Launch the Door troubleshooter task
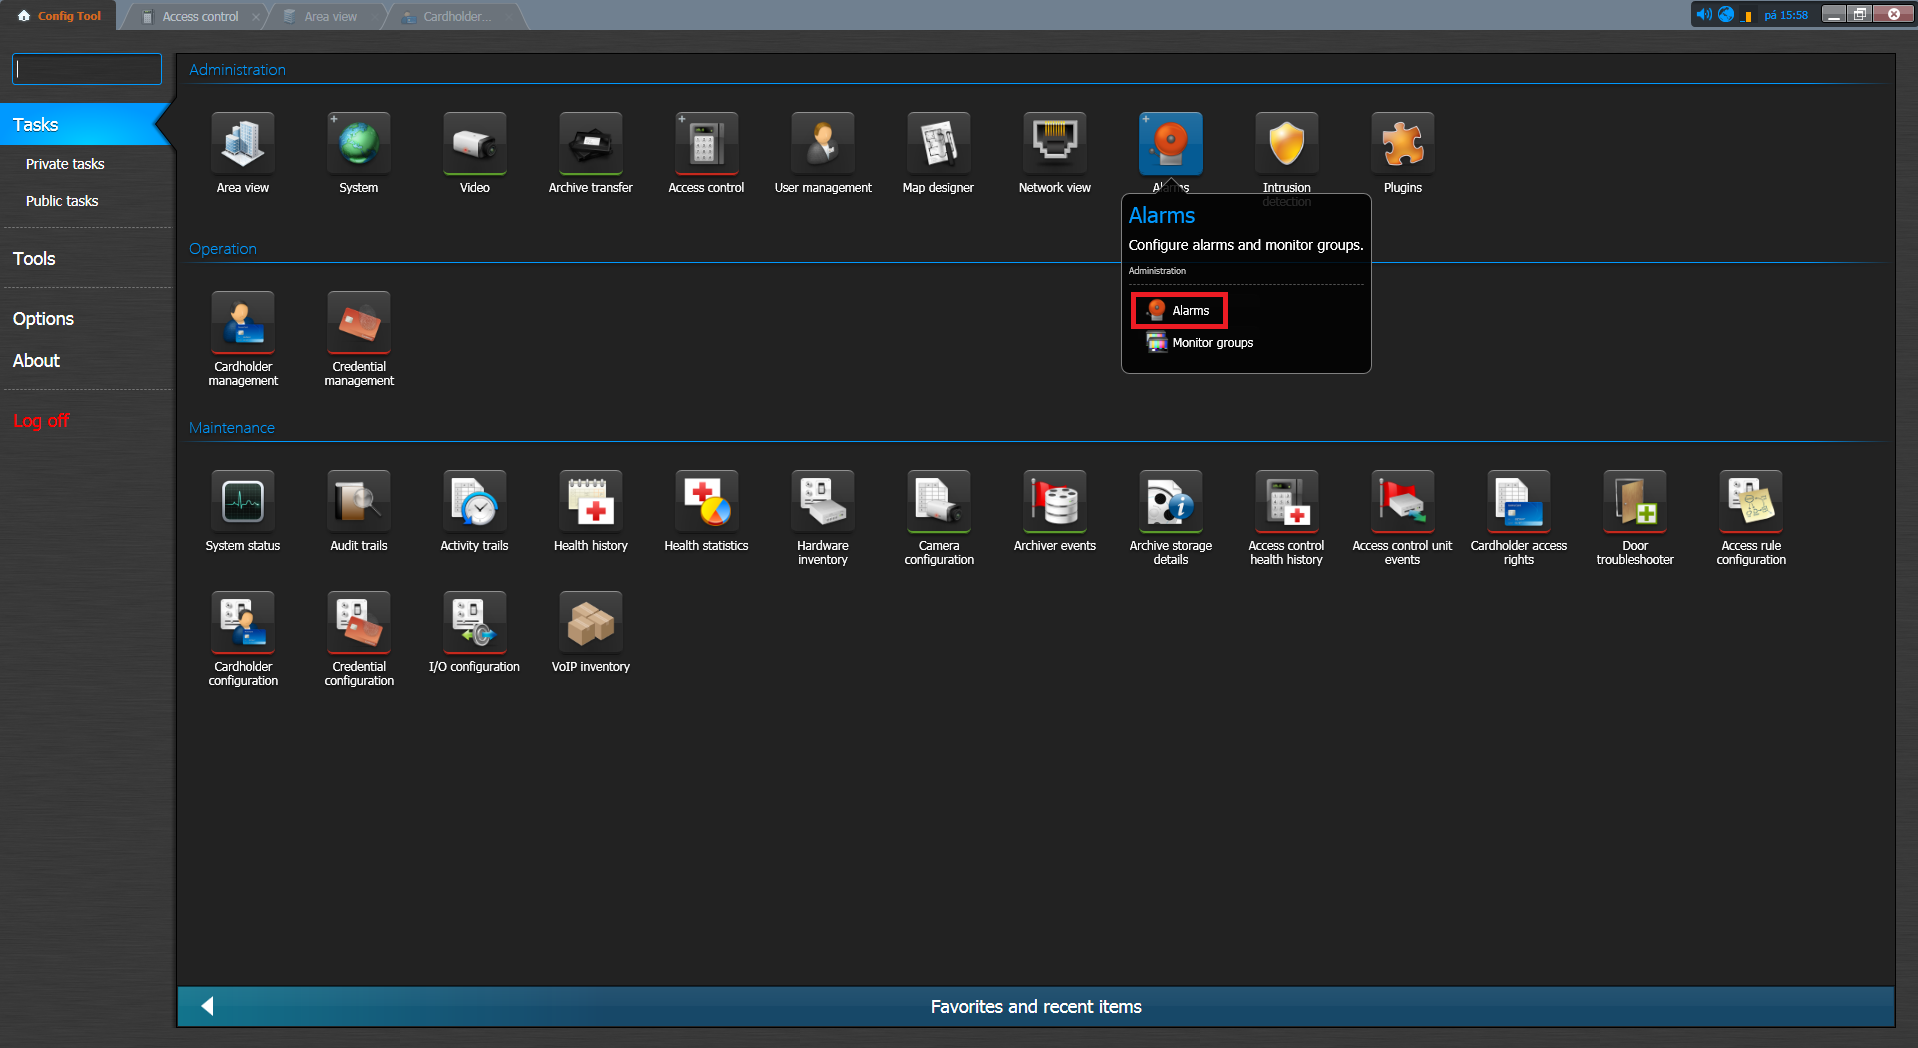The image size is (1918, 1048). pos(1634,503)
